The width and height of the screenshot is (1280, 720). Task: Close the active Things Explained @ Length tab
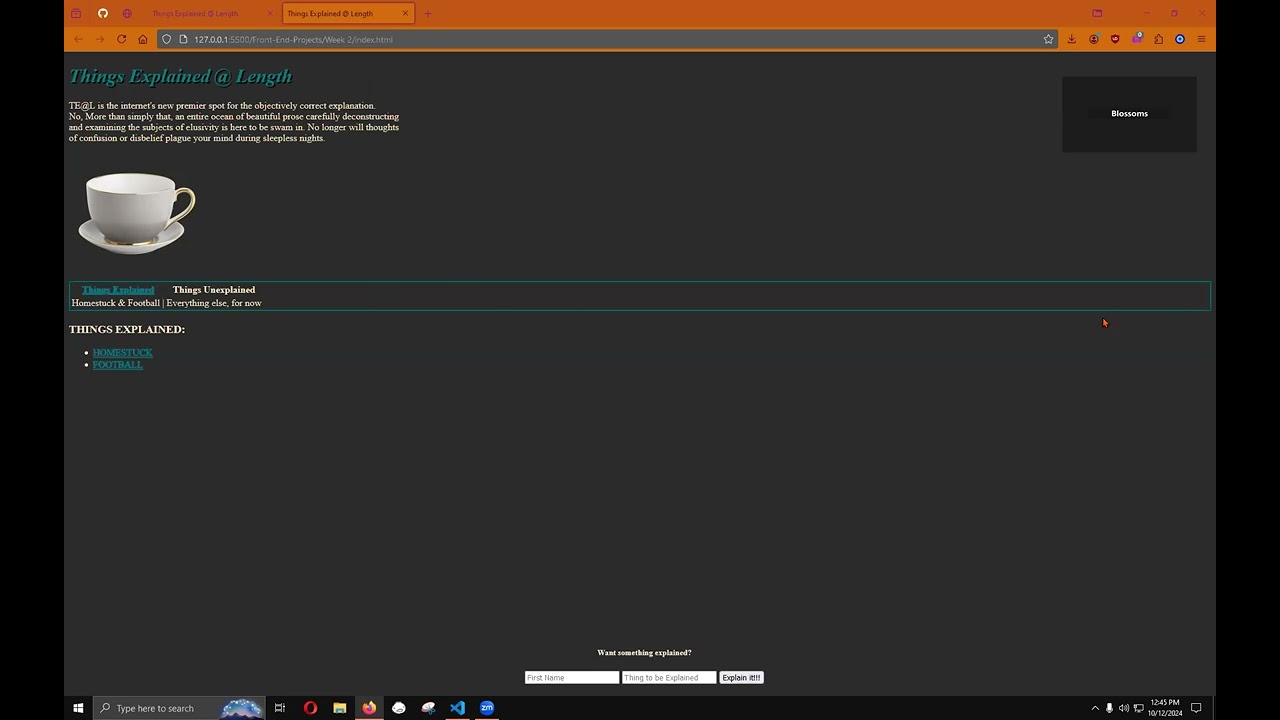coord(405,13)
